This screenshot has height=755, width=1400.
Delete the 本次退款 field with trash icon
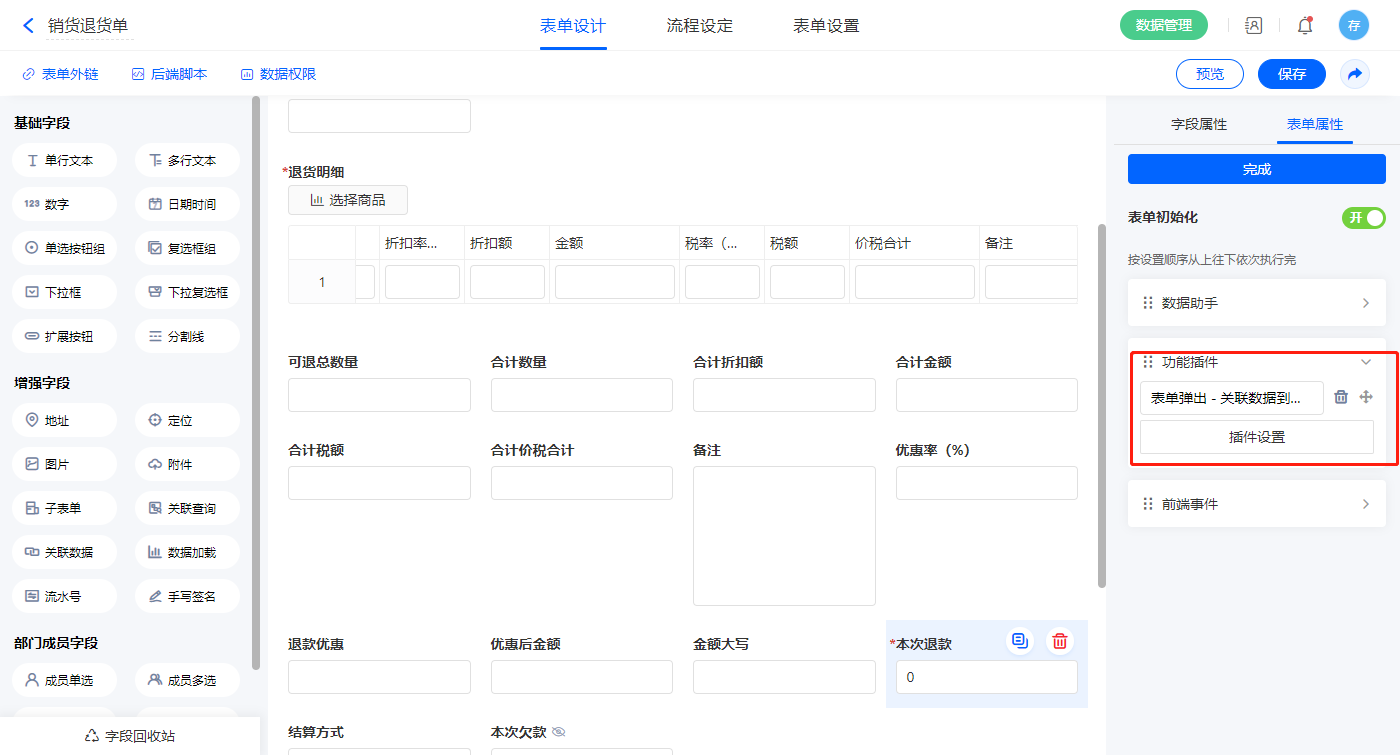[x=1060, y=641]
